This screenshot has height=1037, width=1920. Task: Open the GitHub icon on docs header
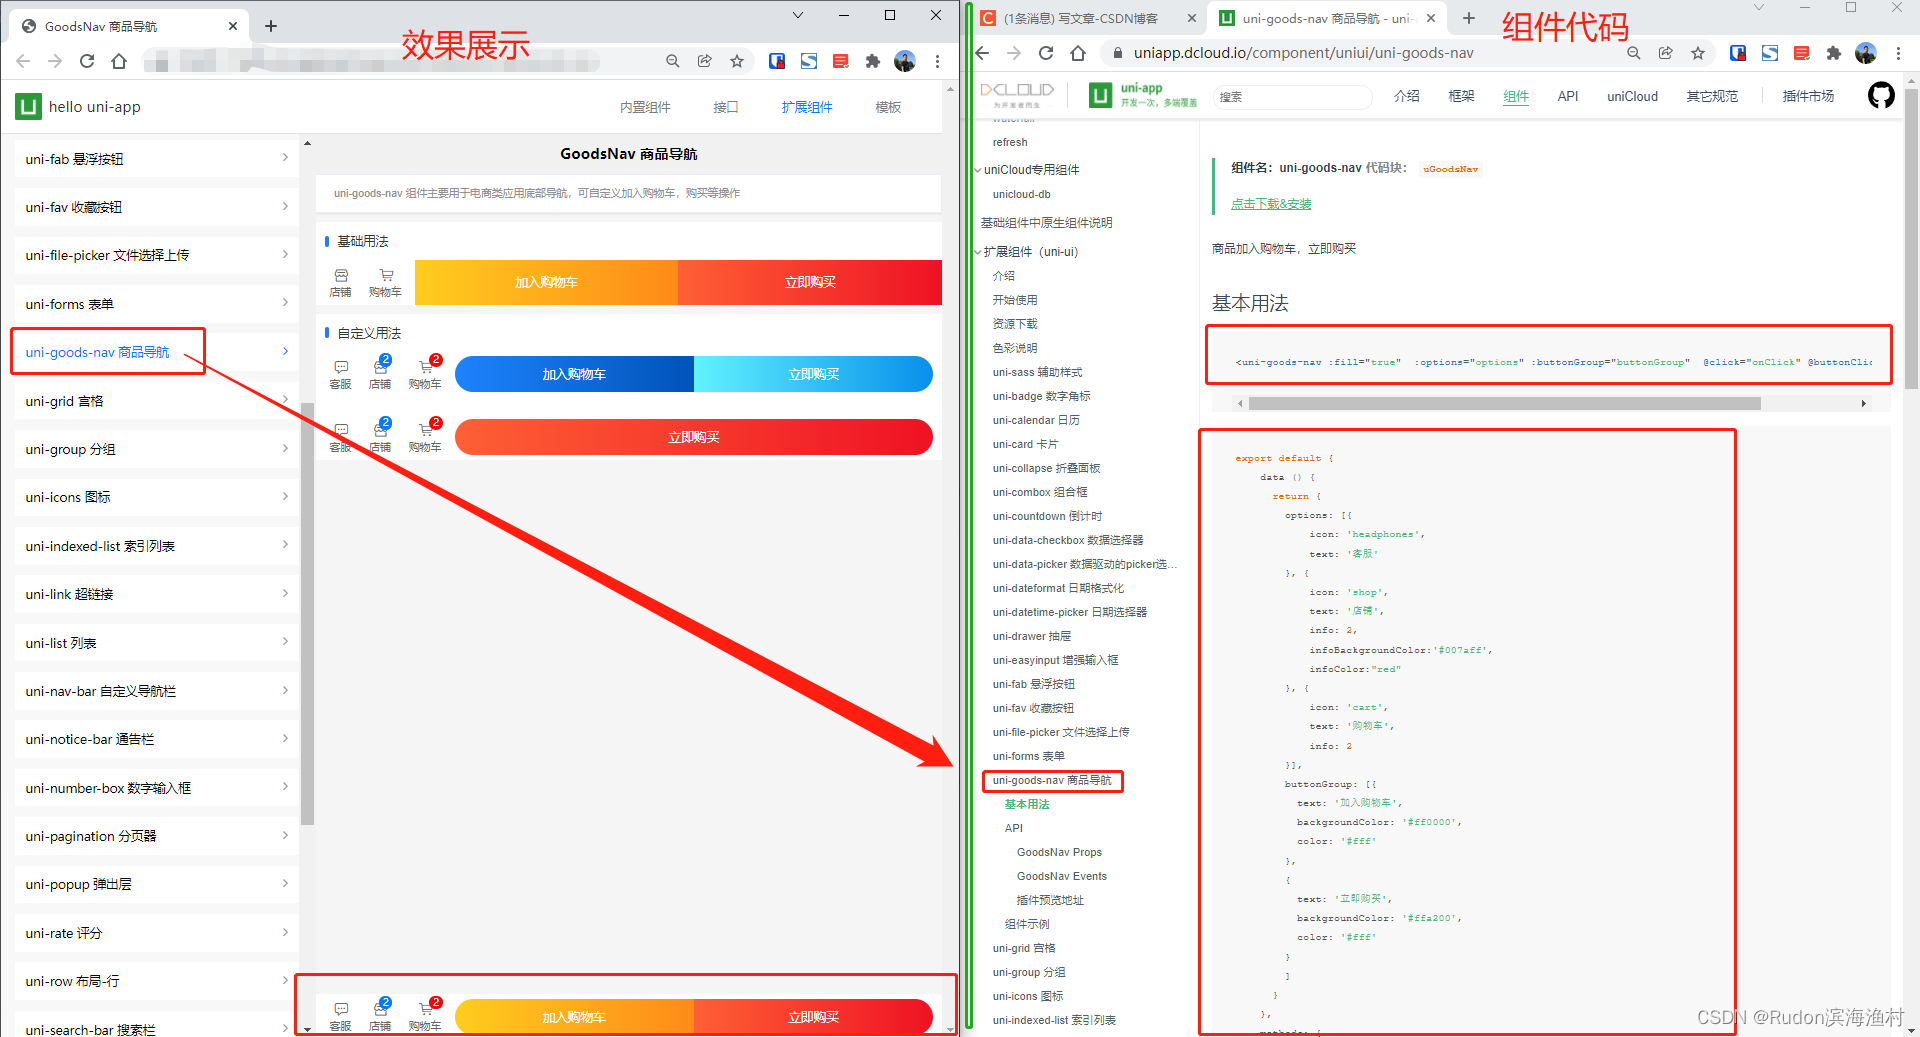1881,96
